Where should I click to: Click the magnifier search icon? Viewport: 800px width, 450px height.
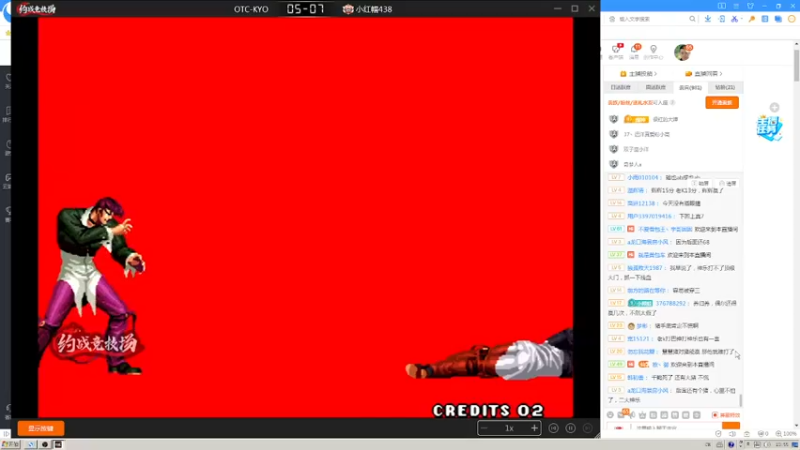click(x=692, y=19)
